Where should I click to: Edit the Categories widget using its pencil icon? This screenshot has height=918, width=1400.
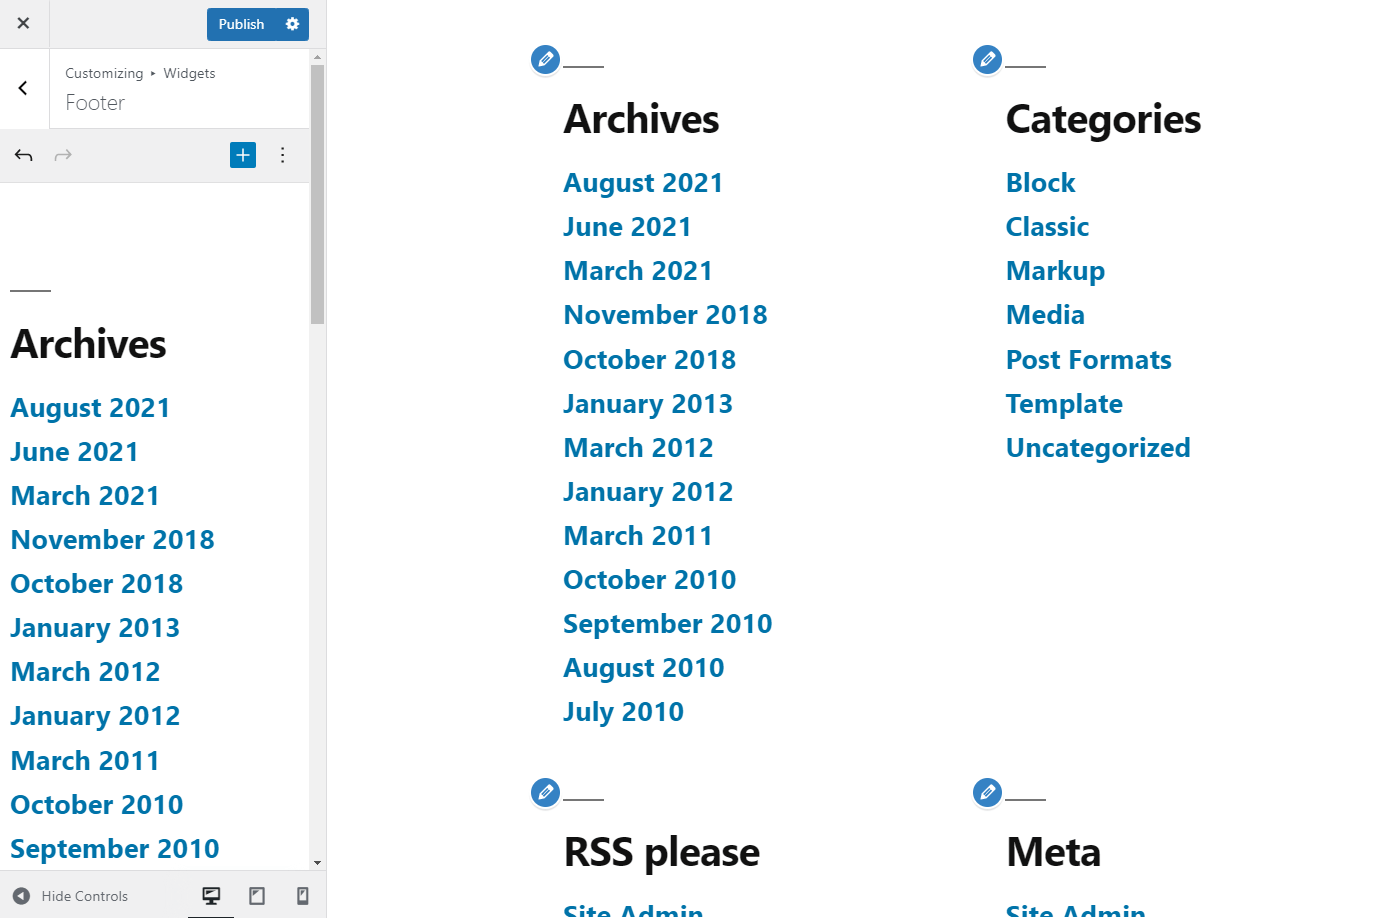[987, 59]
